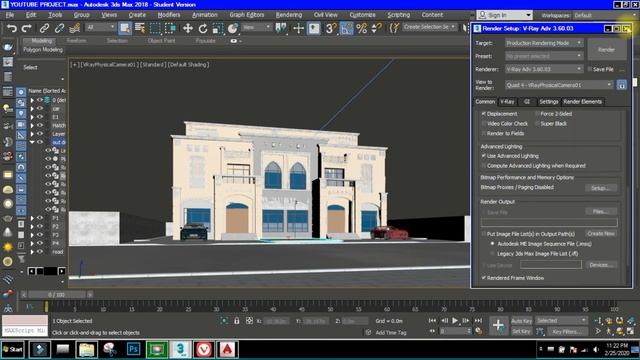Switch to the V-Ray tab
This screenshot has height=360, width=640.
pyautogui.click(x=507, y=102)
